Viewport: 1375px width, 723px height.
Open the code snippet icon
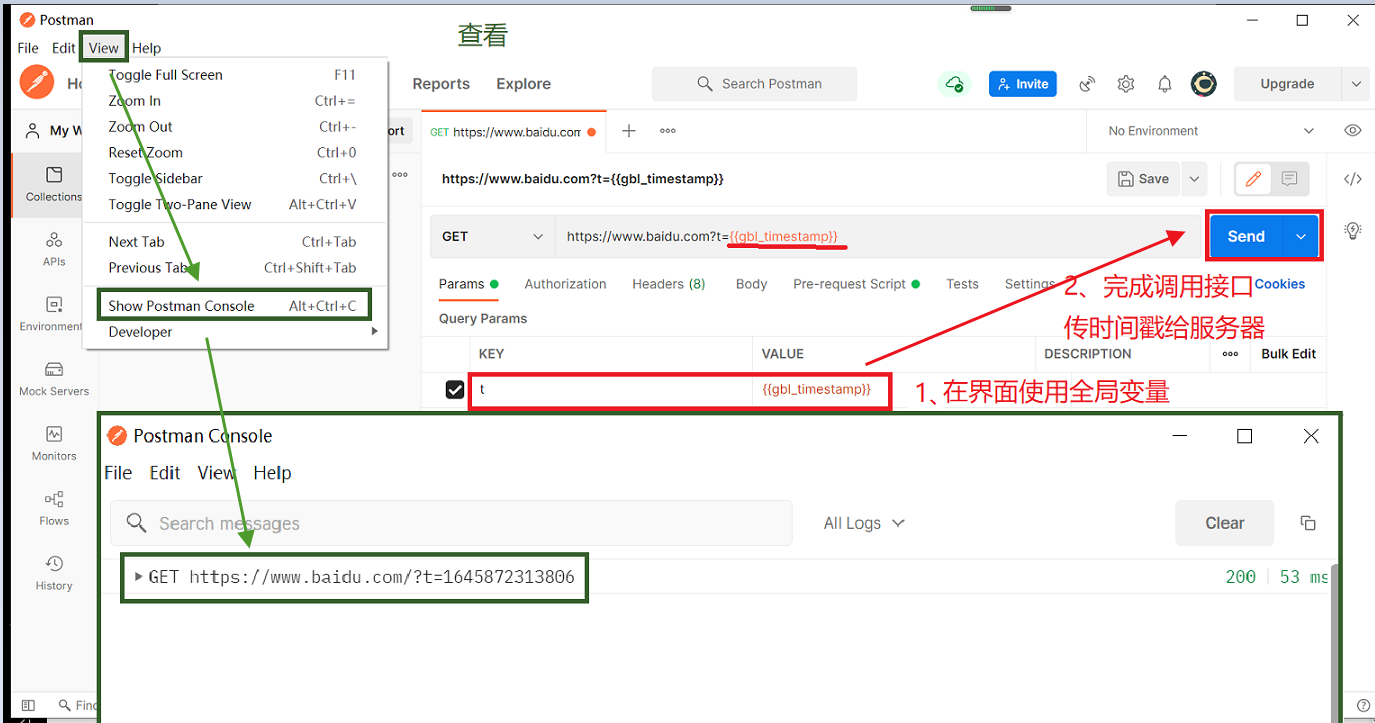click(1353, 179)
